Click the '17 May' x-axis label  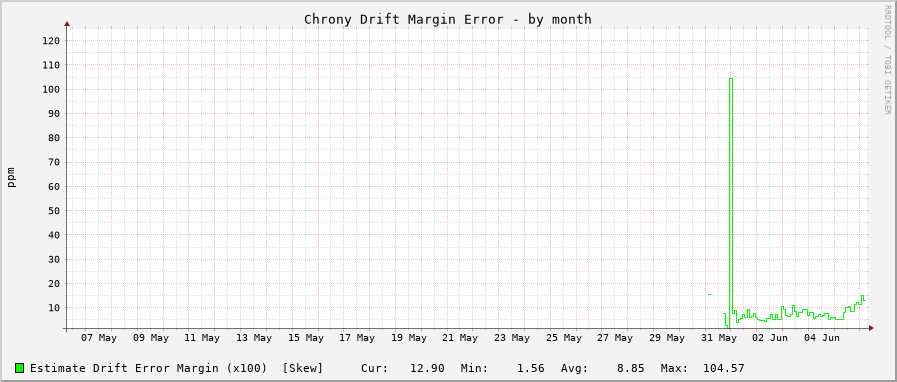click(358, 339)
